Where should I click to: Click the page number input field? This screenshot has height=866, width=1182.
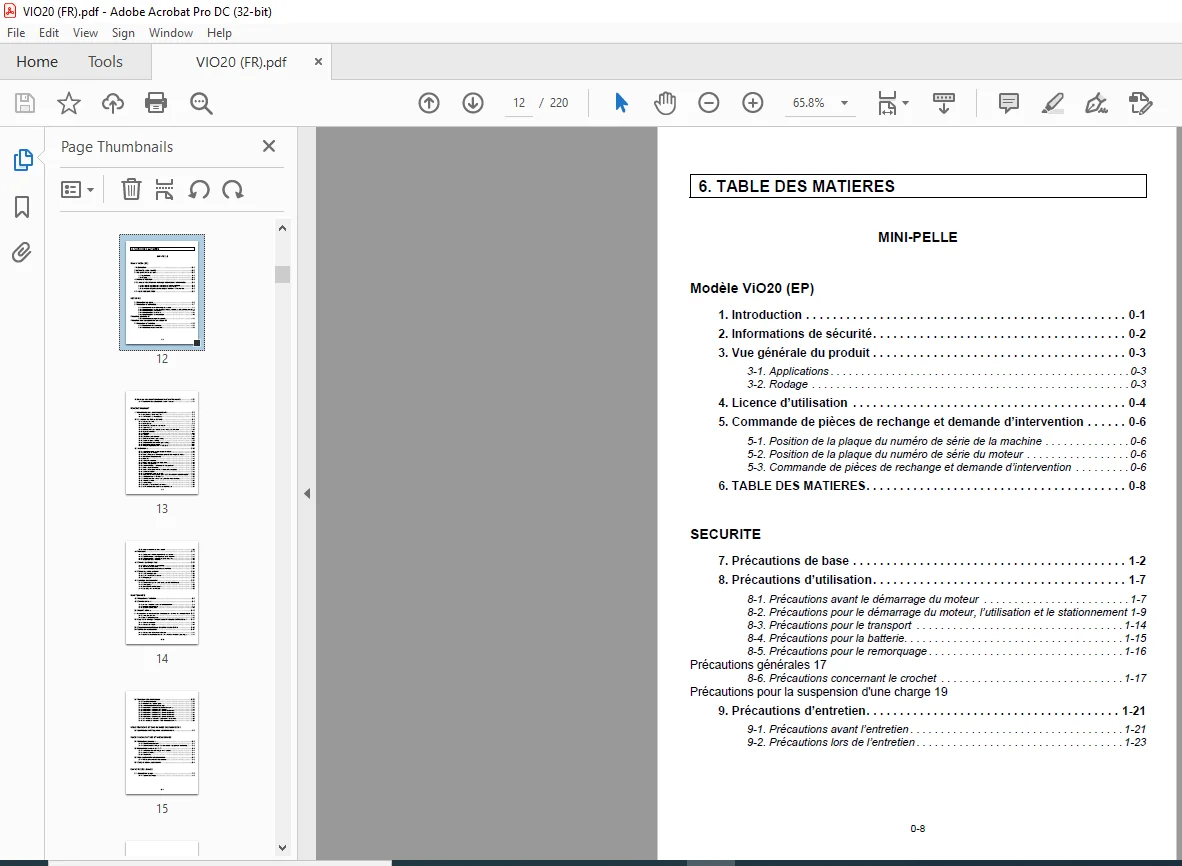pyautogui.click(x=519, y=103)
